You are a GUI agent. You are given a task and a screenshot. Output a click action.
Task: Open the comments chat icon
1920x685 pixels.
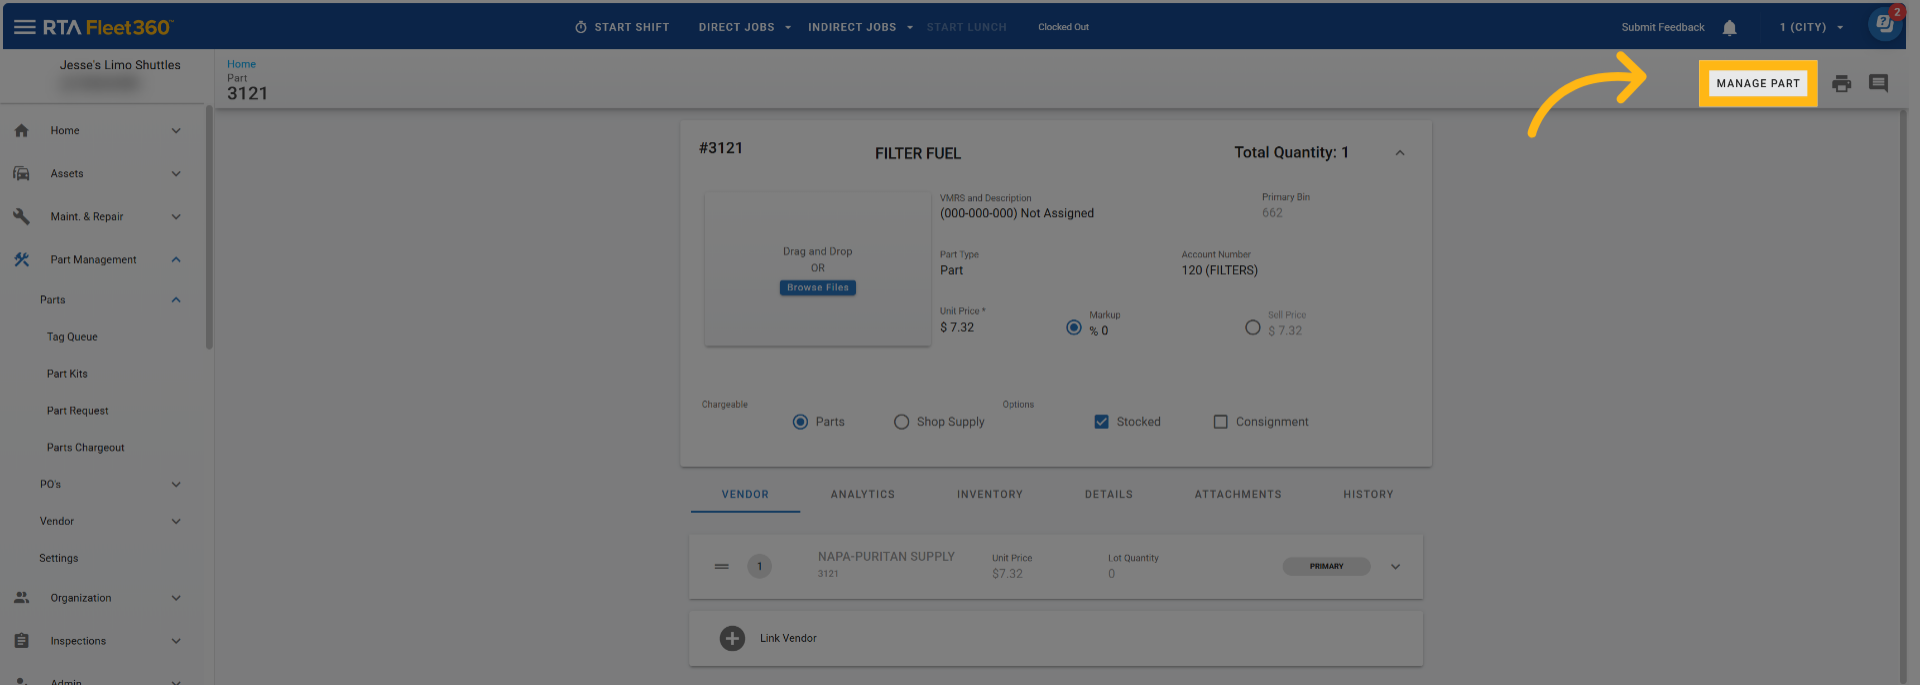[1878, 83]
